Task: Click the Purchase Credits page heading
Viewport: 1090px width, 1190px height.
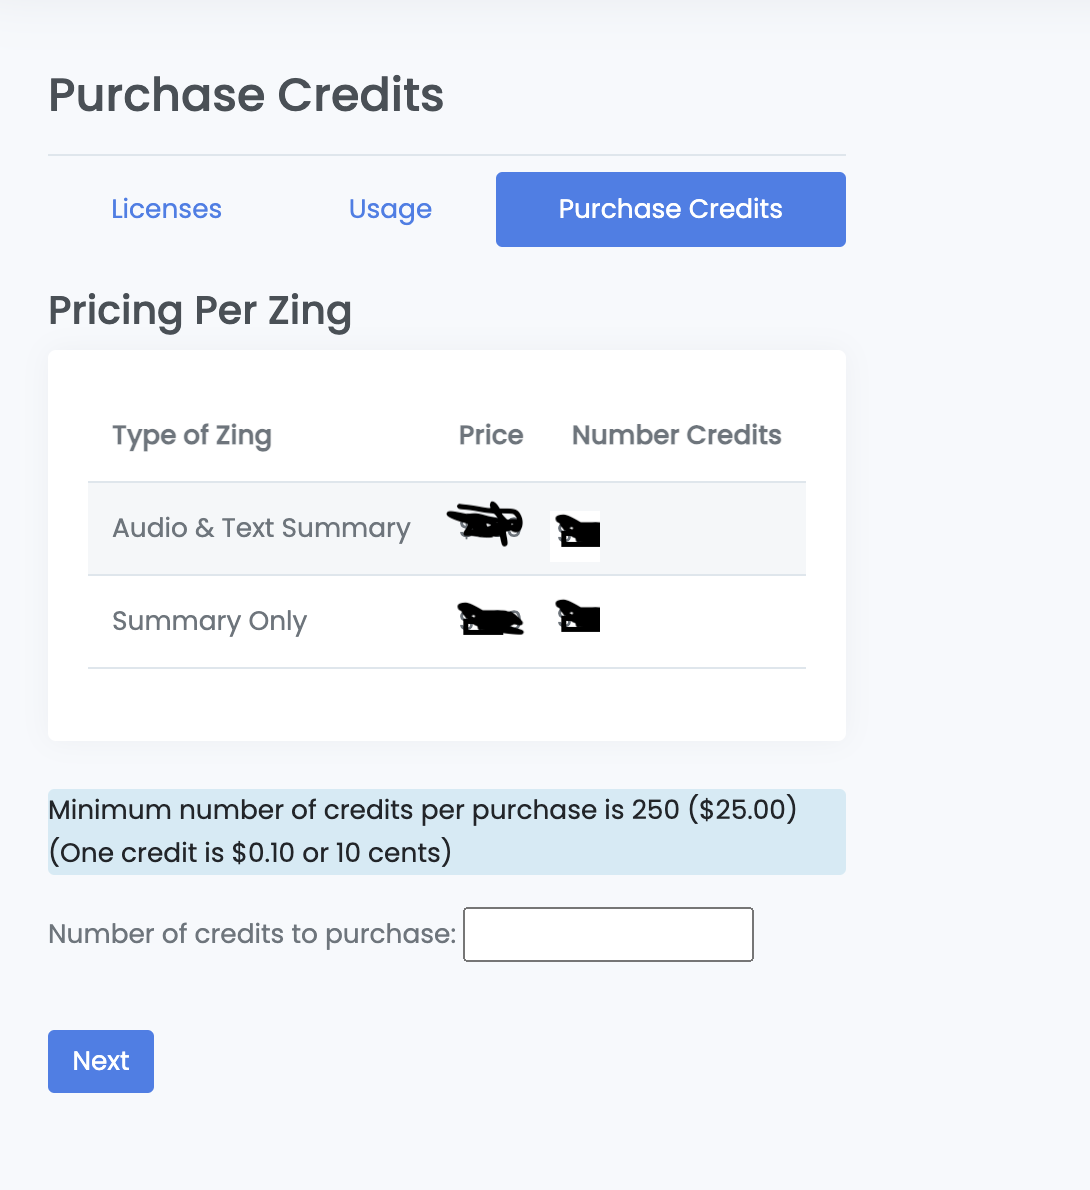Action: [x=246, y=95]
